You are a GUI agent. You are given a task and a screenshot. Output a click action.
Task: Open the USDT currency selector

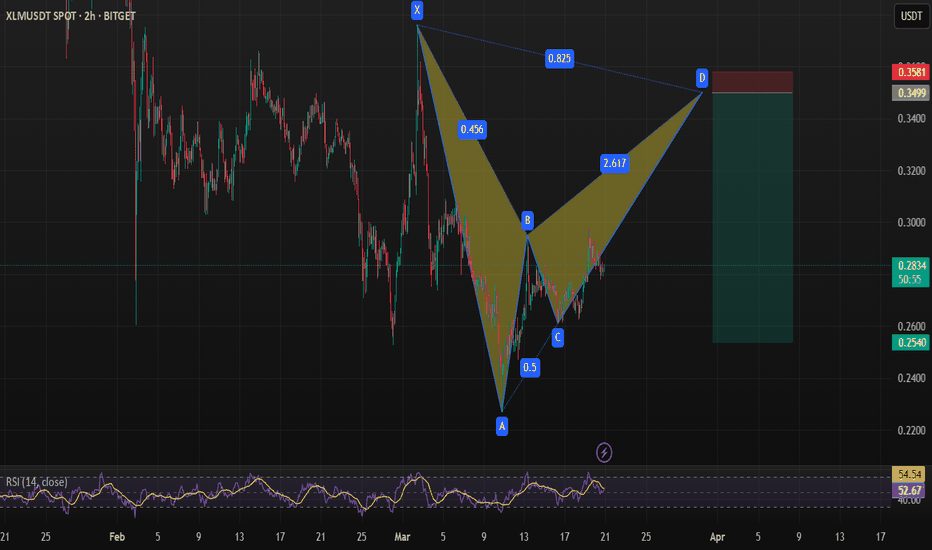pos(911,16)
